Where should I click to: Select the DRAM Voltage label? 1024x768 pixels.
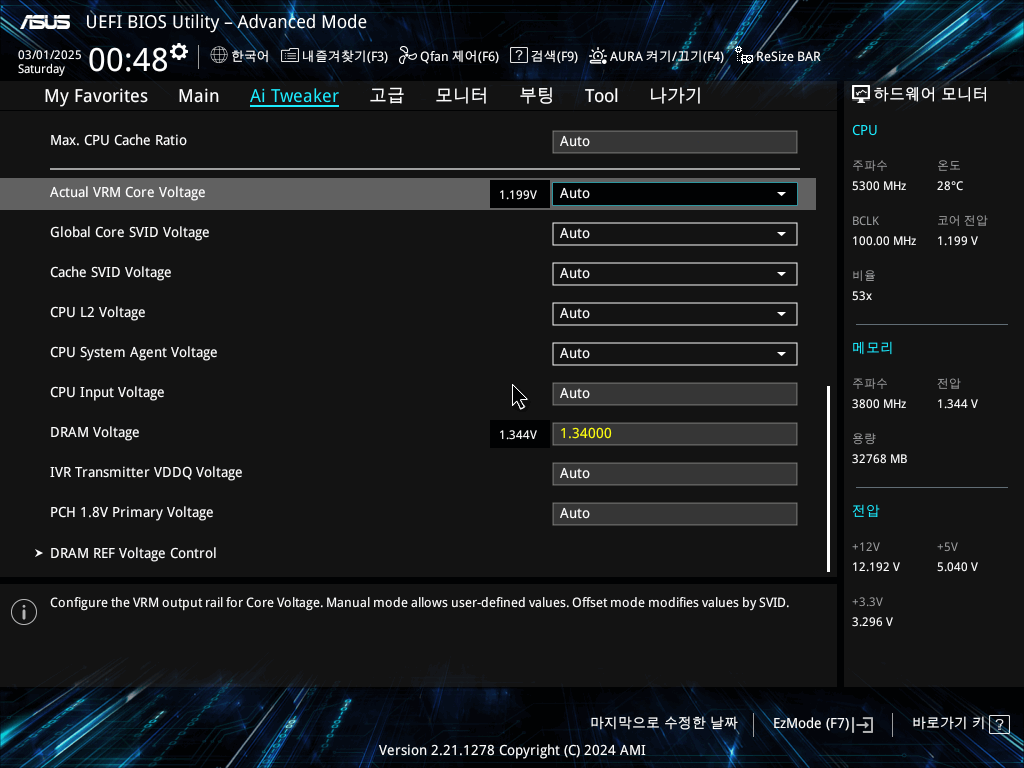[95, 432]
